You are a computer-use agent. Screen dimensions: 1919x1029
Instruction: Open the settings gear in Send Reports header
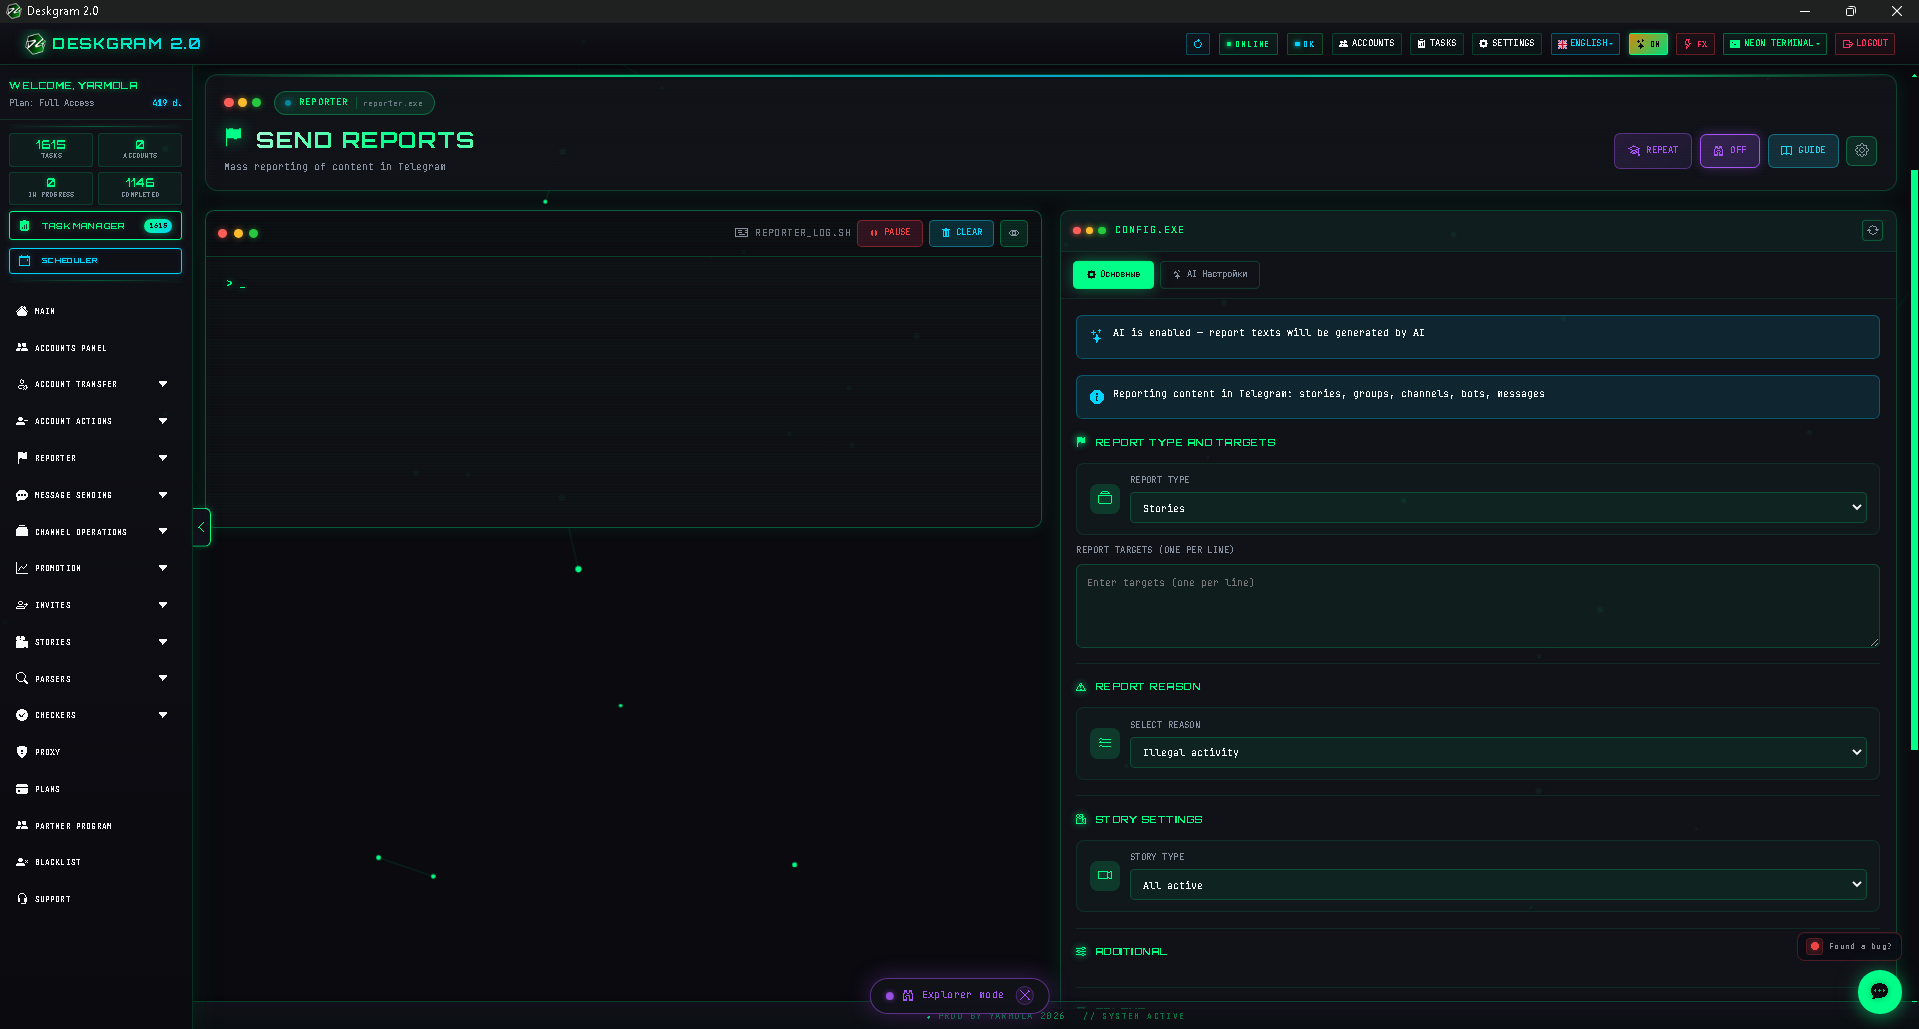[1861, 150]
